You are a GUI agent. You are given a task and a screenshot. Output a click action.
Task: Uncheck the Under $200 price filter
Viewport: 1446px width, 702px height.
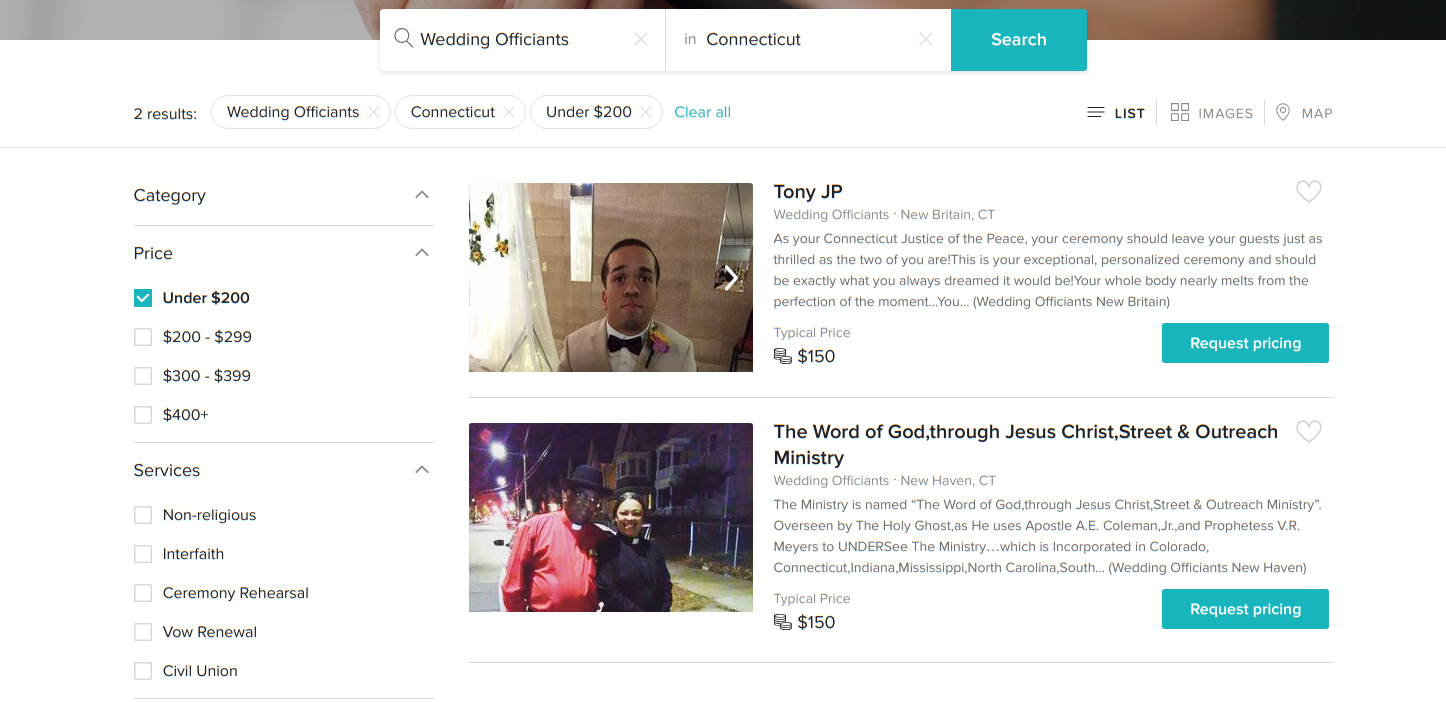[143, 298]
